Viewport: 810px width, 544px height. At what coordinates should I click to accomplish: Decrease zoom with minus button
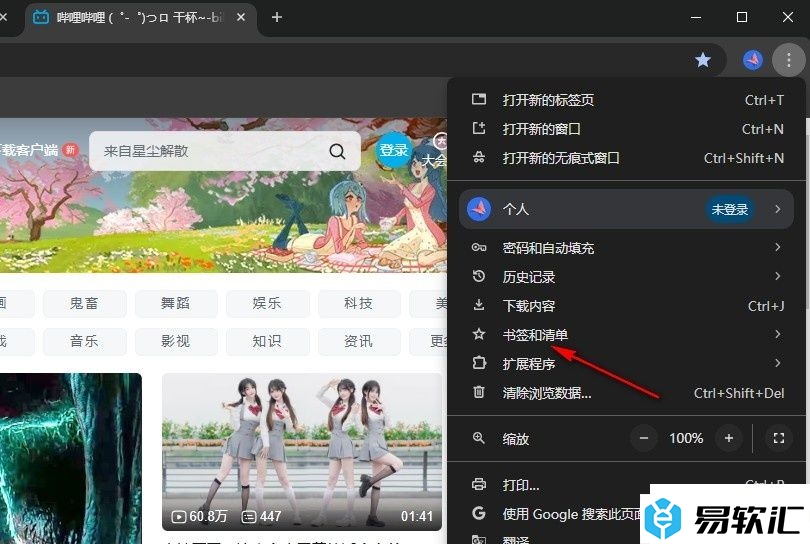pyautogui.click(x=644, y=438)
